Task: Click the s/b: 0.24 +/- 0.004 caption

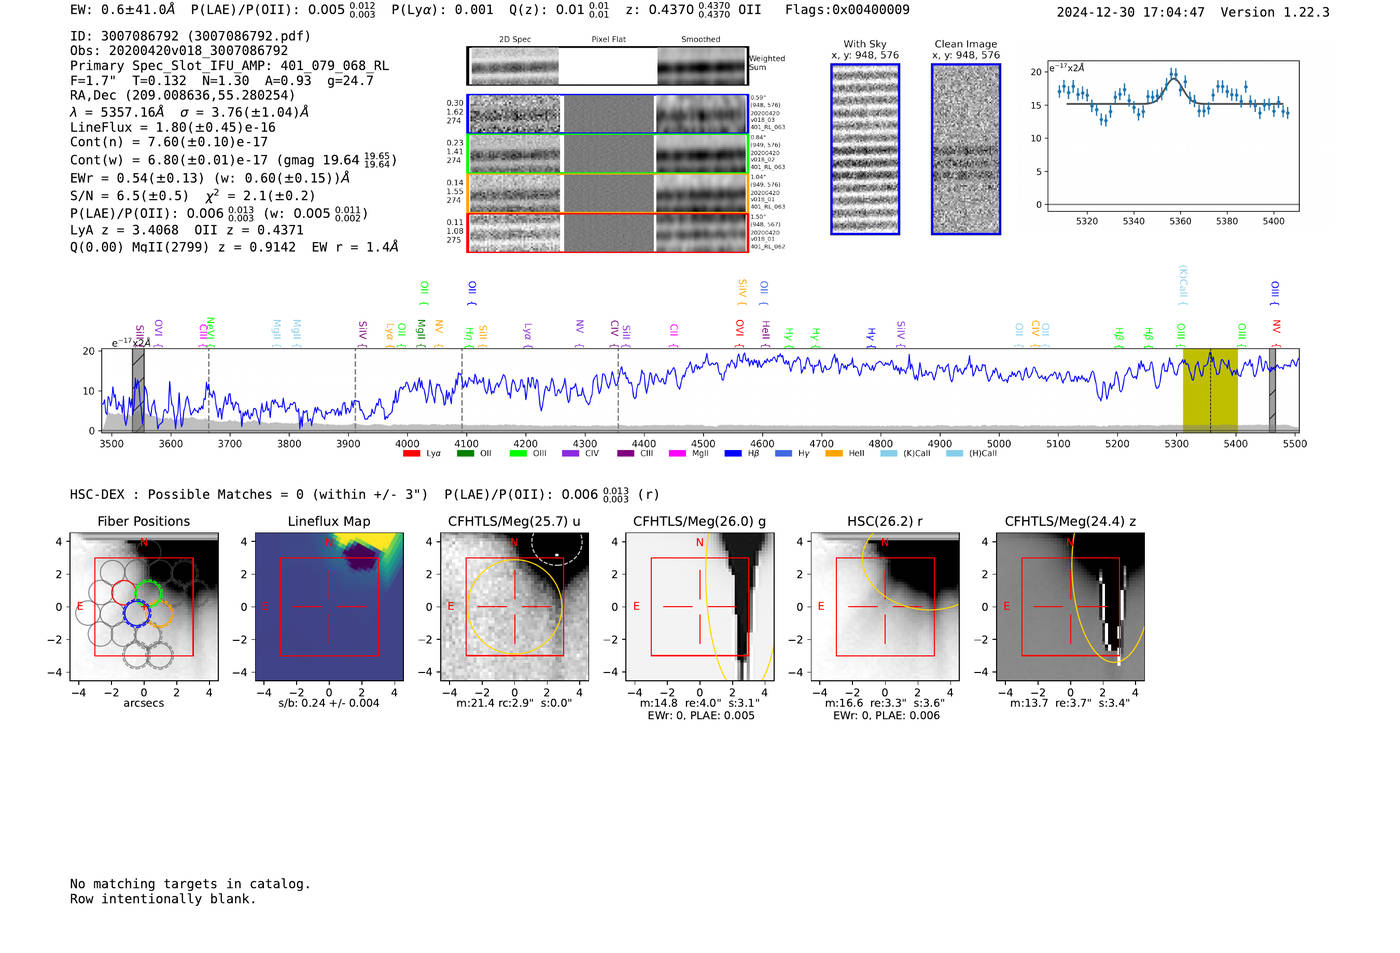Action: pos(329,703)
